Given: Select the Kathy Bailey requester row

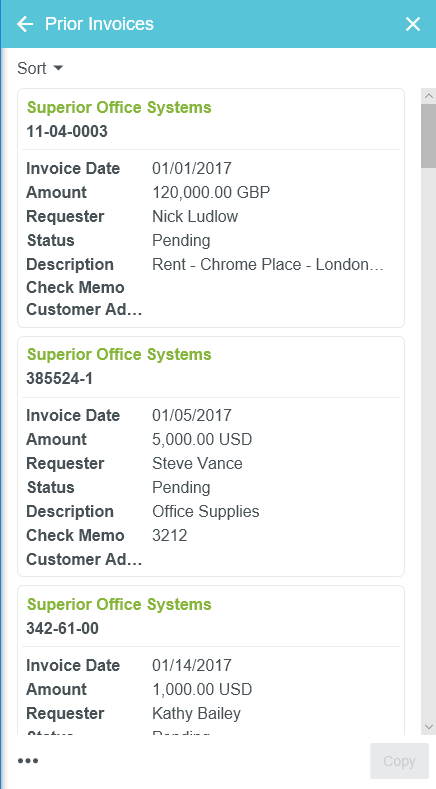Looking at the screenshot, I should pyautogui.click(x=211, y=713).
